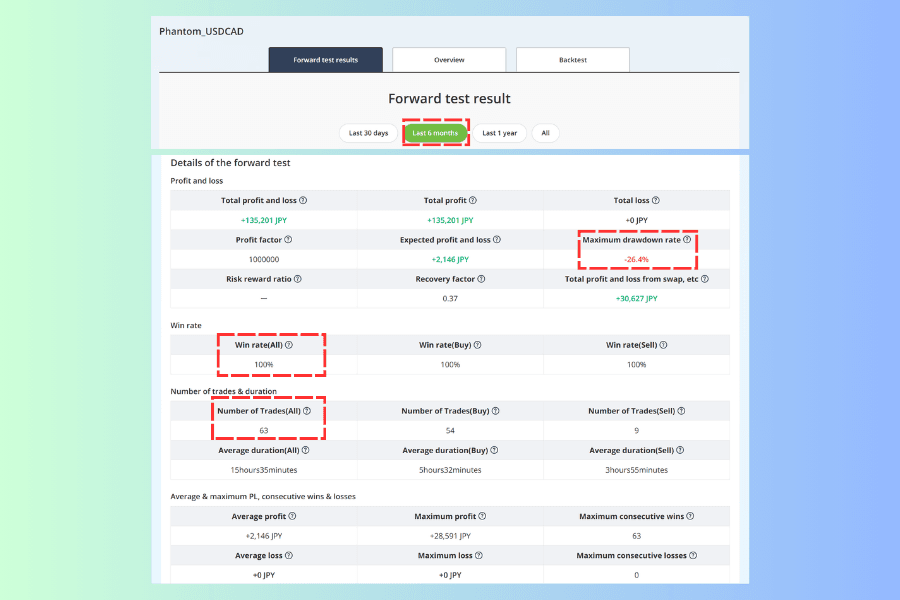
Task: Click help icon beside Win rate(Sell)
Action: (664, 345)
